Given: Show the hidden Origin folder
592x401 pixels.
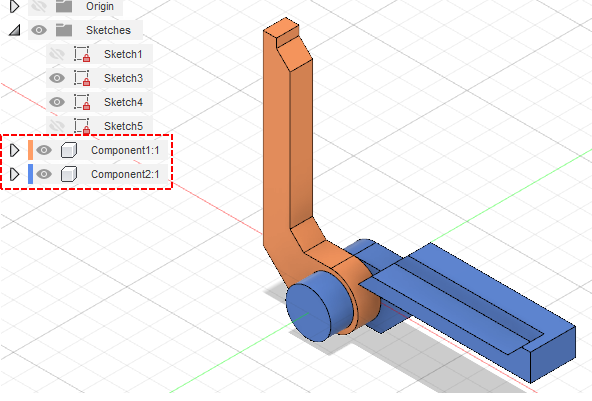Looking at the screenshot, I should [39, 6].
